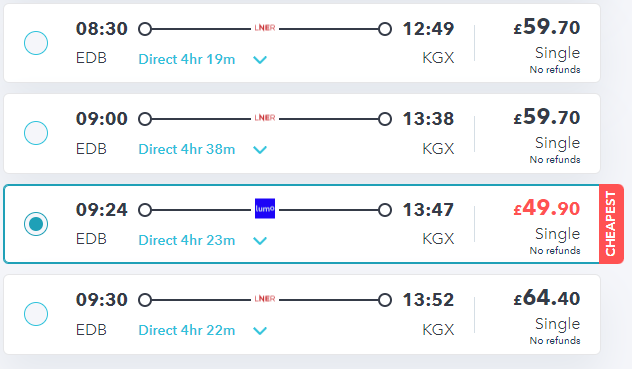Click the red CHEAPEST badge

click(x=611, y=224)
